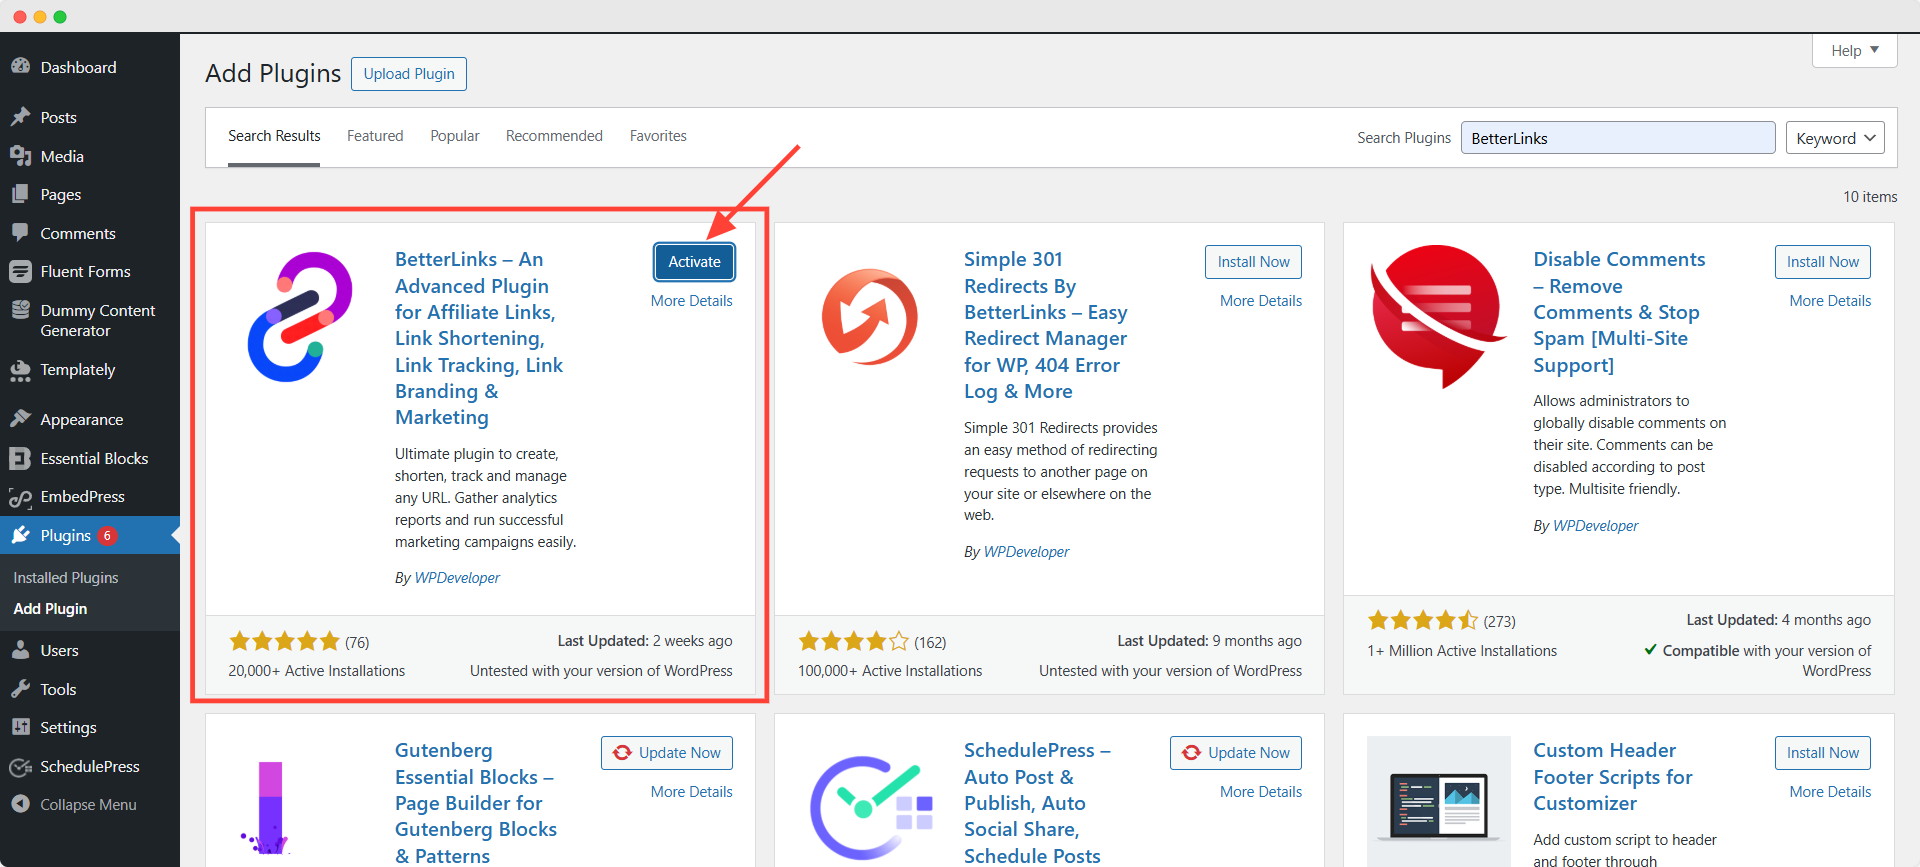Install Custom Header Footer Scripts now
Image resolution: width=1920 pixels, height=867 pixels.
click(x=1822, y=753)
